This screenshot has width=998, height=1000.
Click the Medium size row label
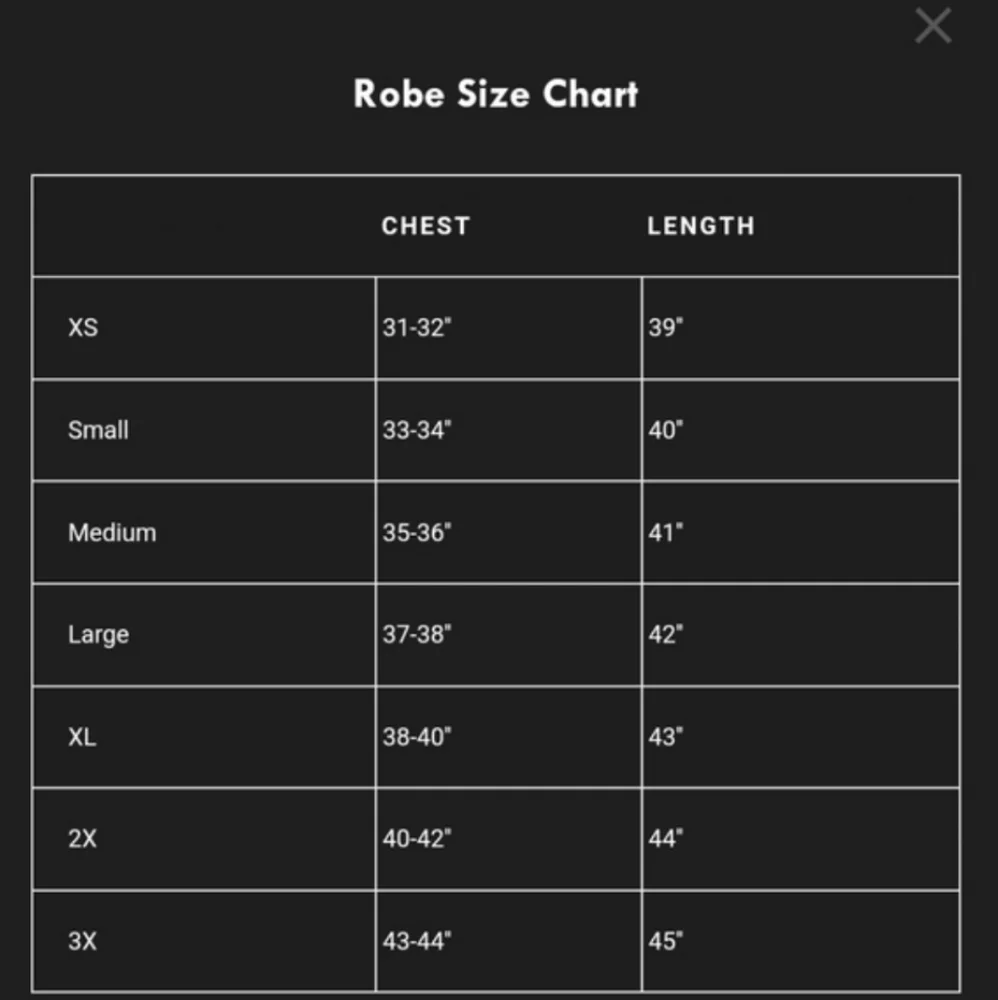tap(112, 532)
